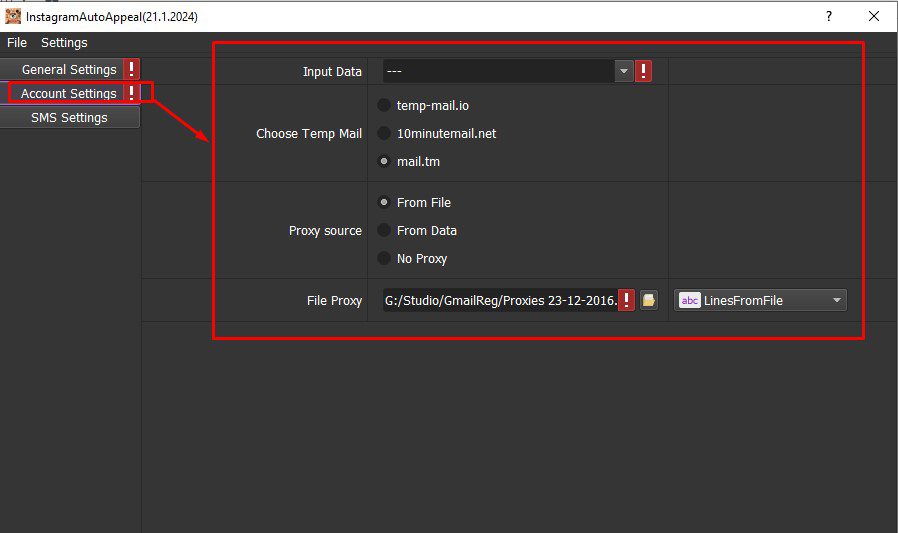
Task: Click the InstagramAutoAppeal app icon in title bar
Action: click(13, 17)
